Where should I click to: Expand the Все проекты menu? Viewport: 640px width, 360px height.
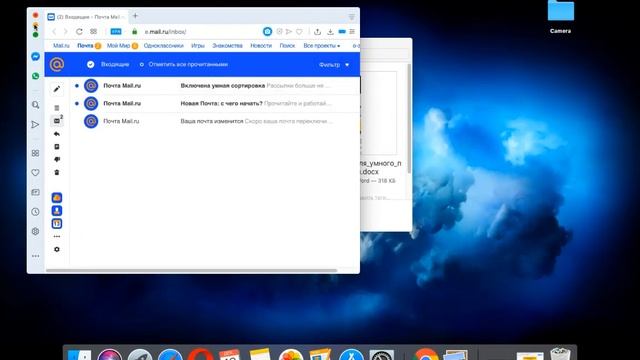[322, 46]
